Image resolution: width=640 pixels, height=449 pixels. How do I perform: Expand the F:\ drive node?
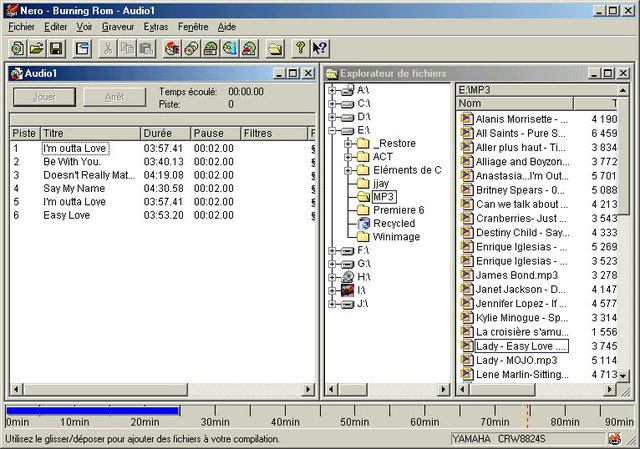tap(332, 250)
